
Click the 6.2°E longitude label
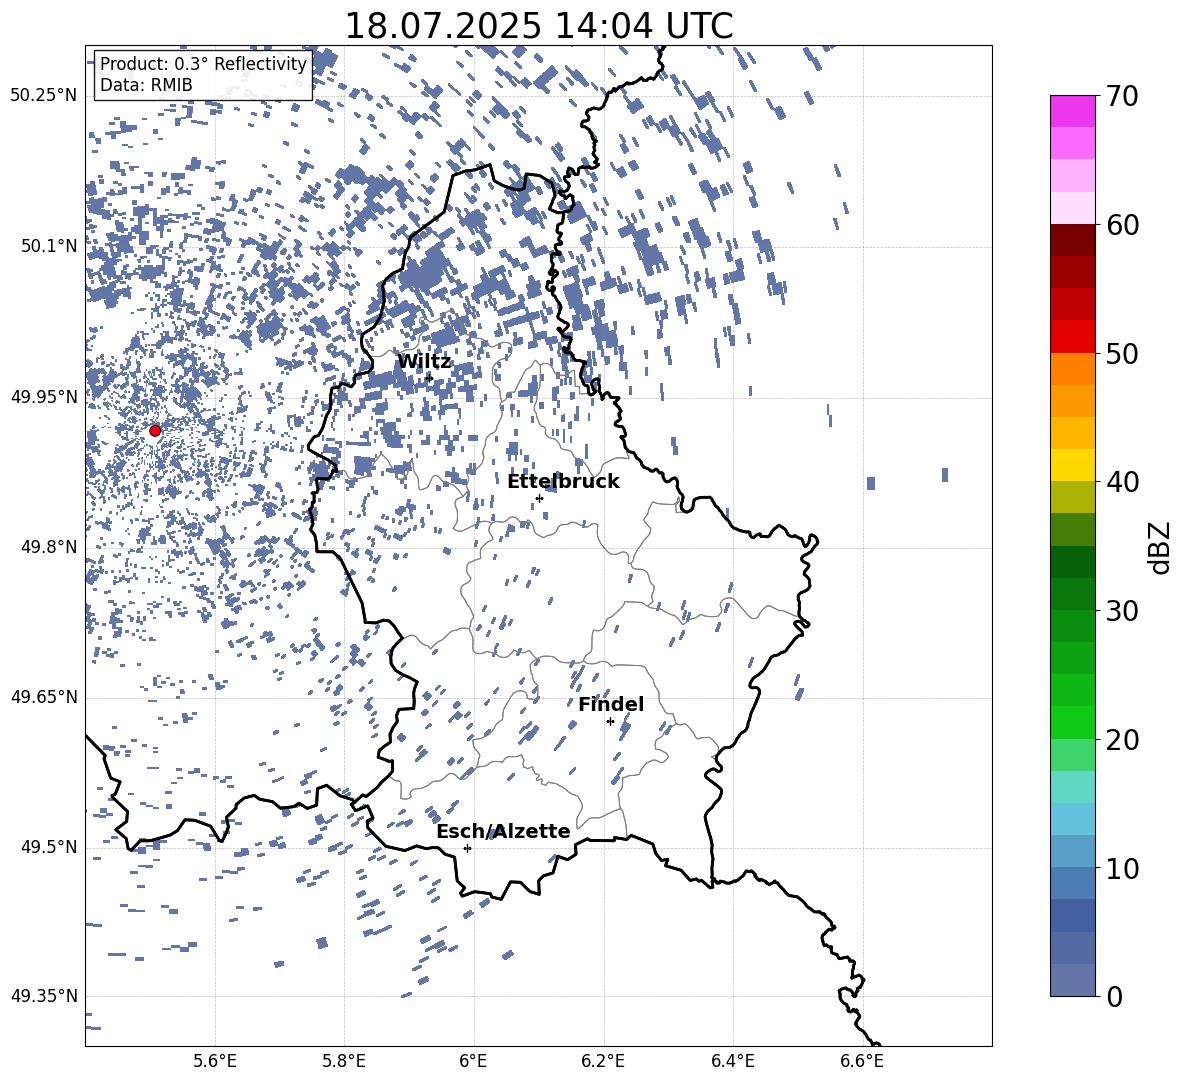coord(603,1061)
